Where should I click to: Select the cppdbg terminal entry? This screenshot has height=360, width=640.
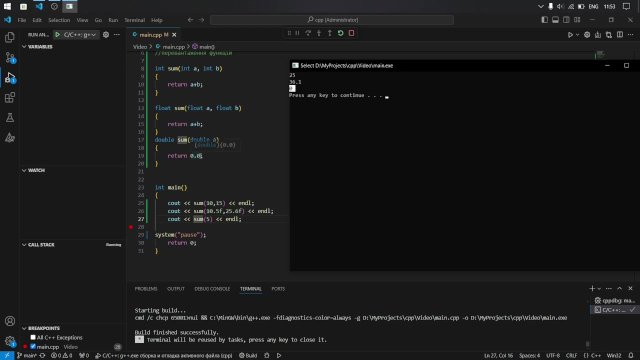(x=615, y=300)
